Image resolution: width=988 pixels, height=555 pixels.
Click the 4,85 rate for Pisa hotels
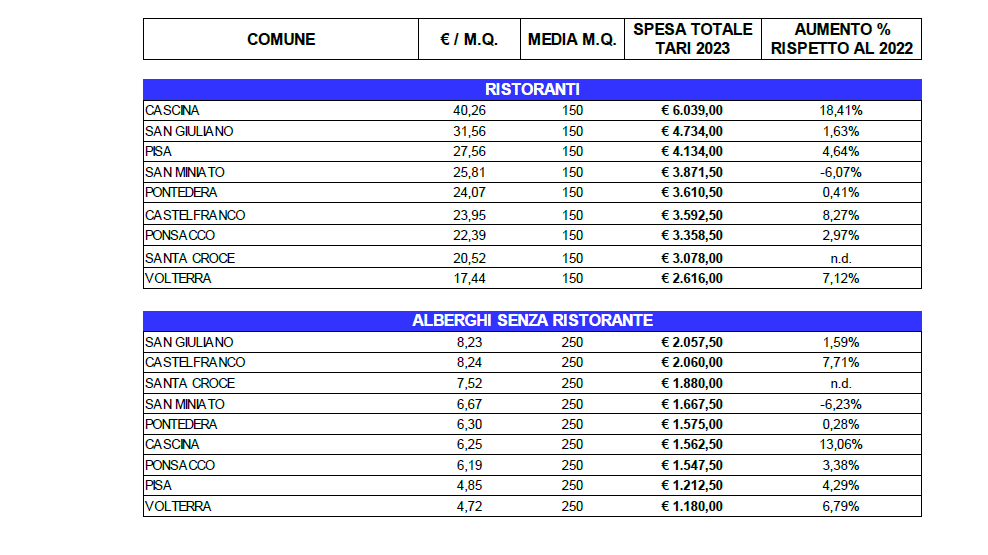(x=468, y=486)
